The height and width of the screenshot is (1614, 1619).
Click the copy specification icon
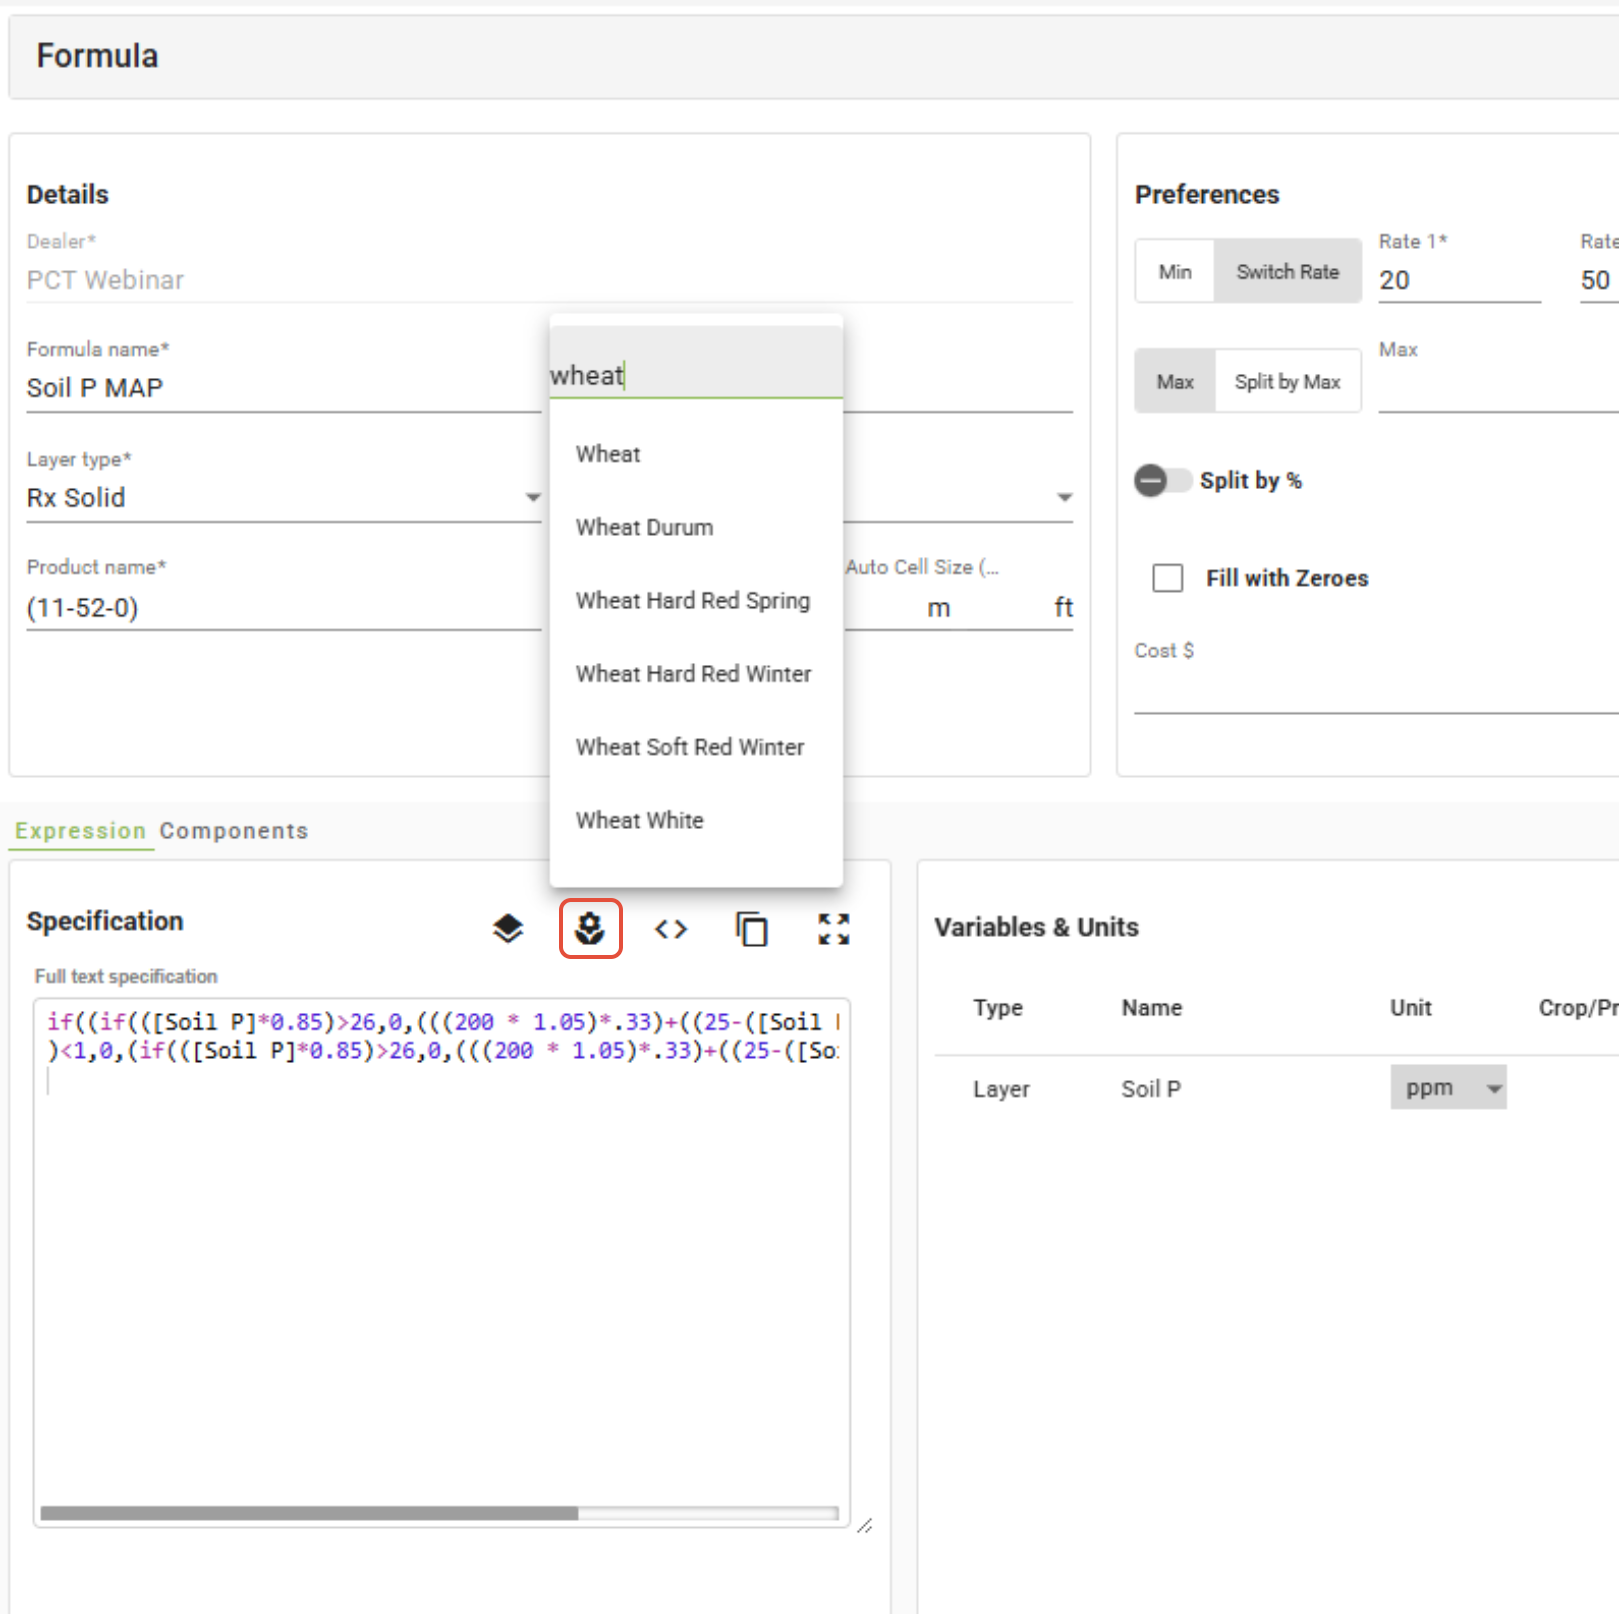click(x=752, y=929)
